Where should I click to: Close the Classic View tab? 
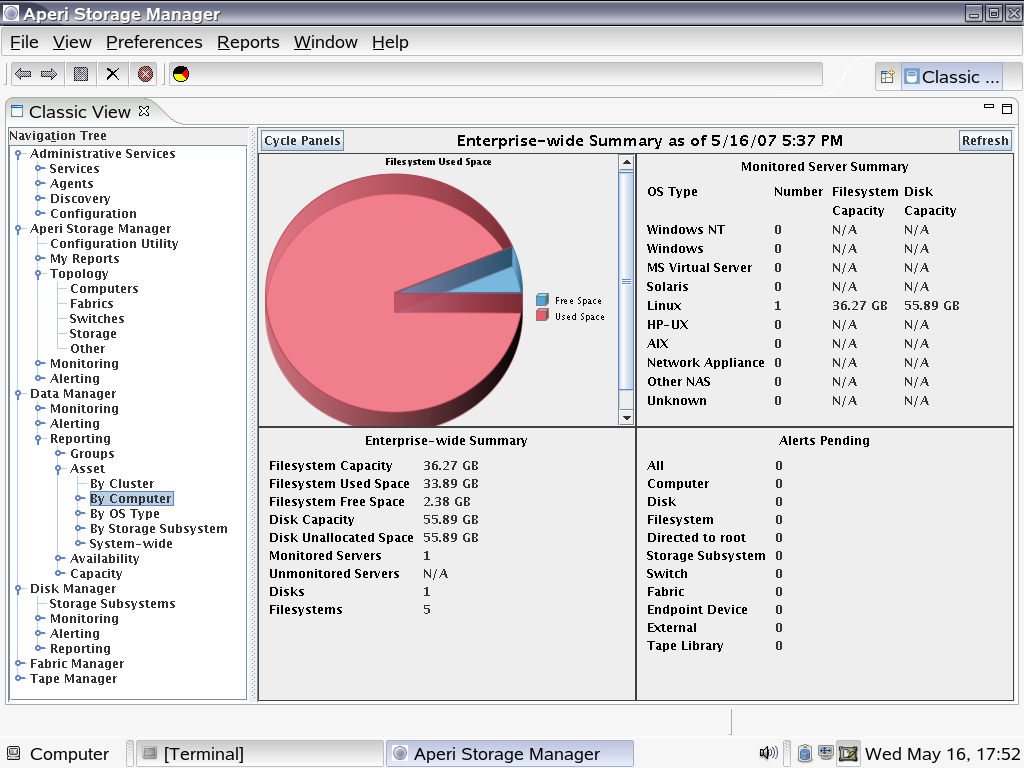tap(144, 111)
